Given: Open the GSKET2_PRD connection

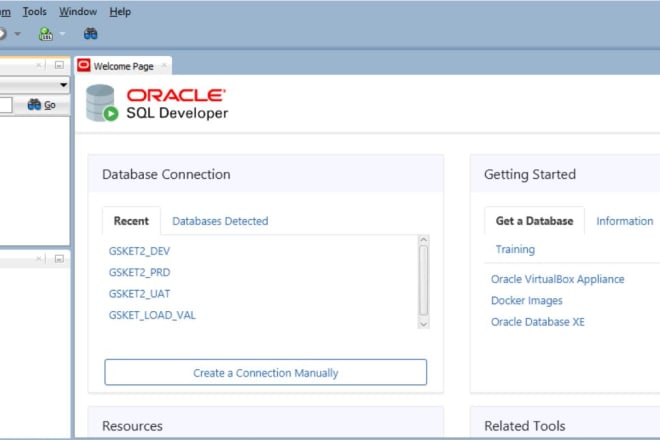Looking at the screenshot, I should coord(139,272).
